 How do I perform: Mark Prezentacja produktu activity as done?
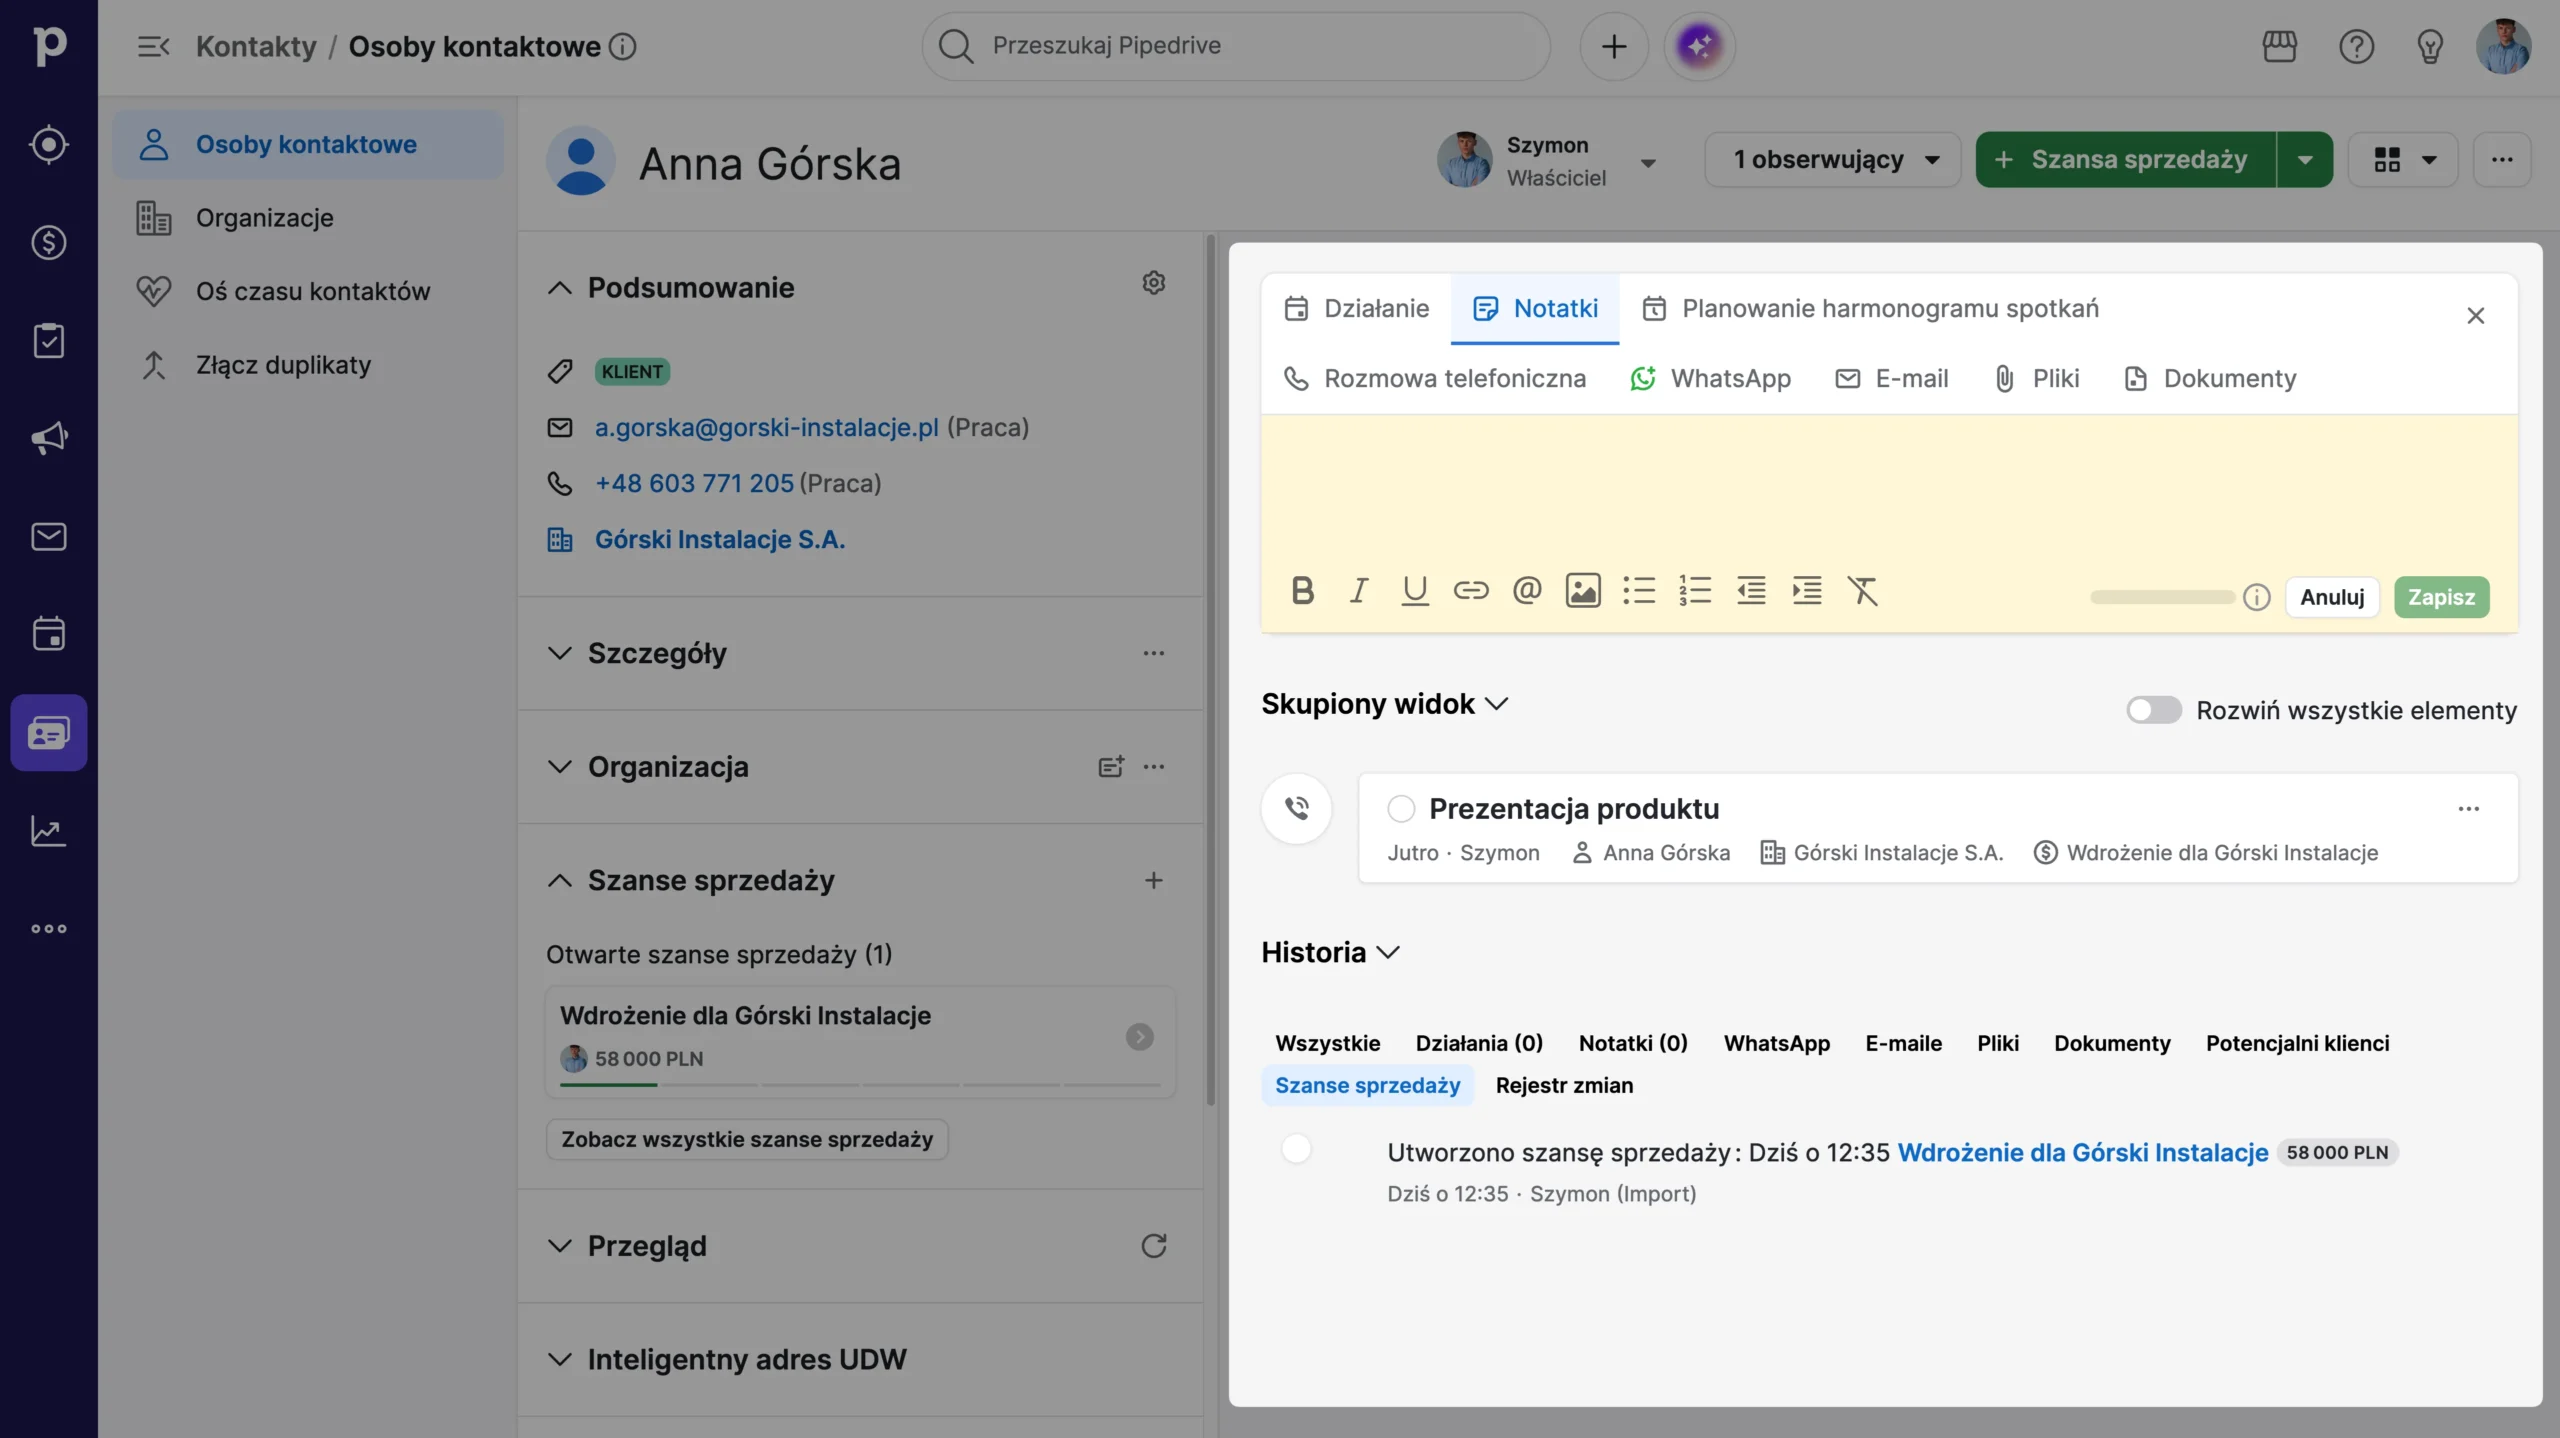coord(1401,808)
